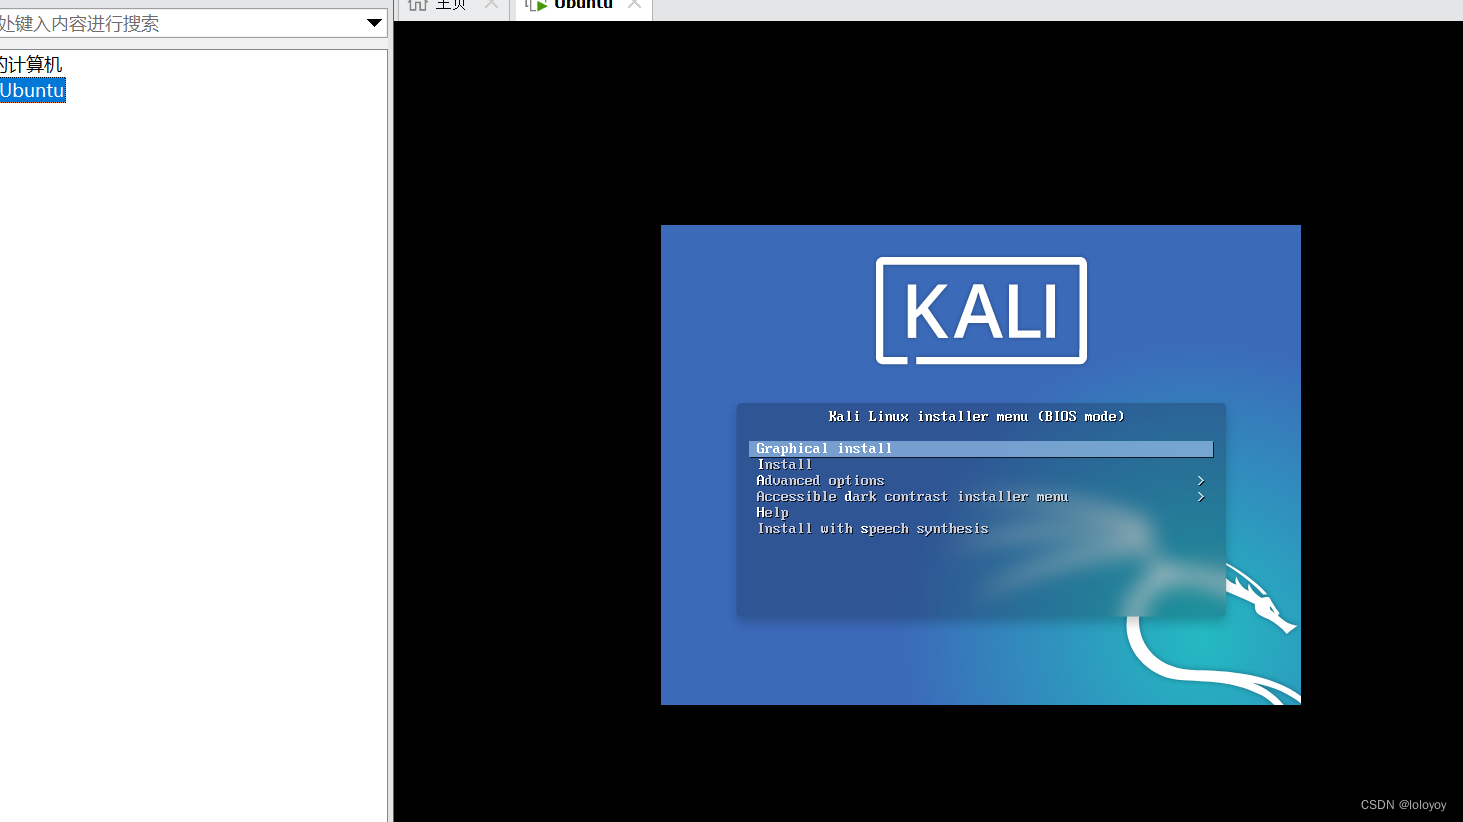
Task: Select the Ubuntu VM in the library sidebar
Action: [32, 89]
